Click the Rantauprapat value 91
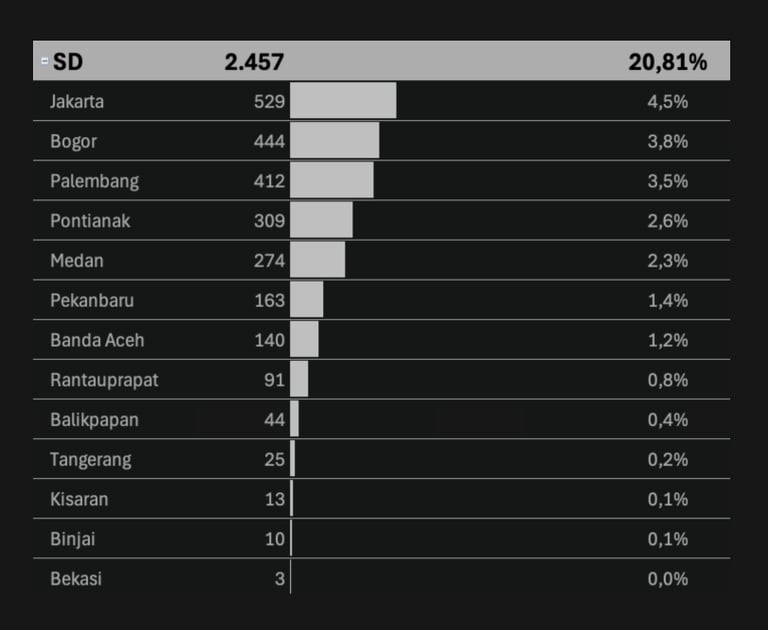Viewport: 768px width, 630px height. 274,380
